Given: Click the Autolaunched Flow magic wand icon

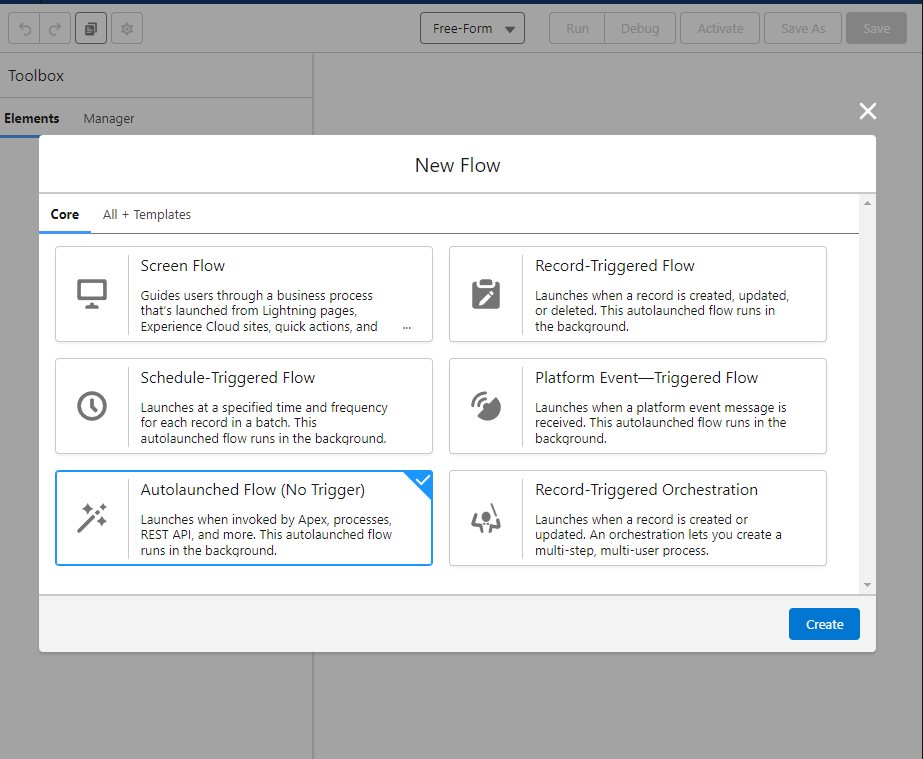Looking at the screenshot, I should coord(92,518).
